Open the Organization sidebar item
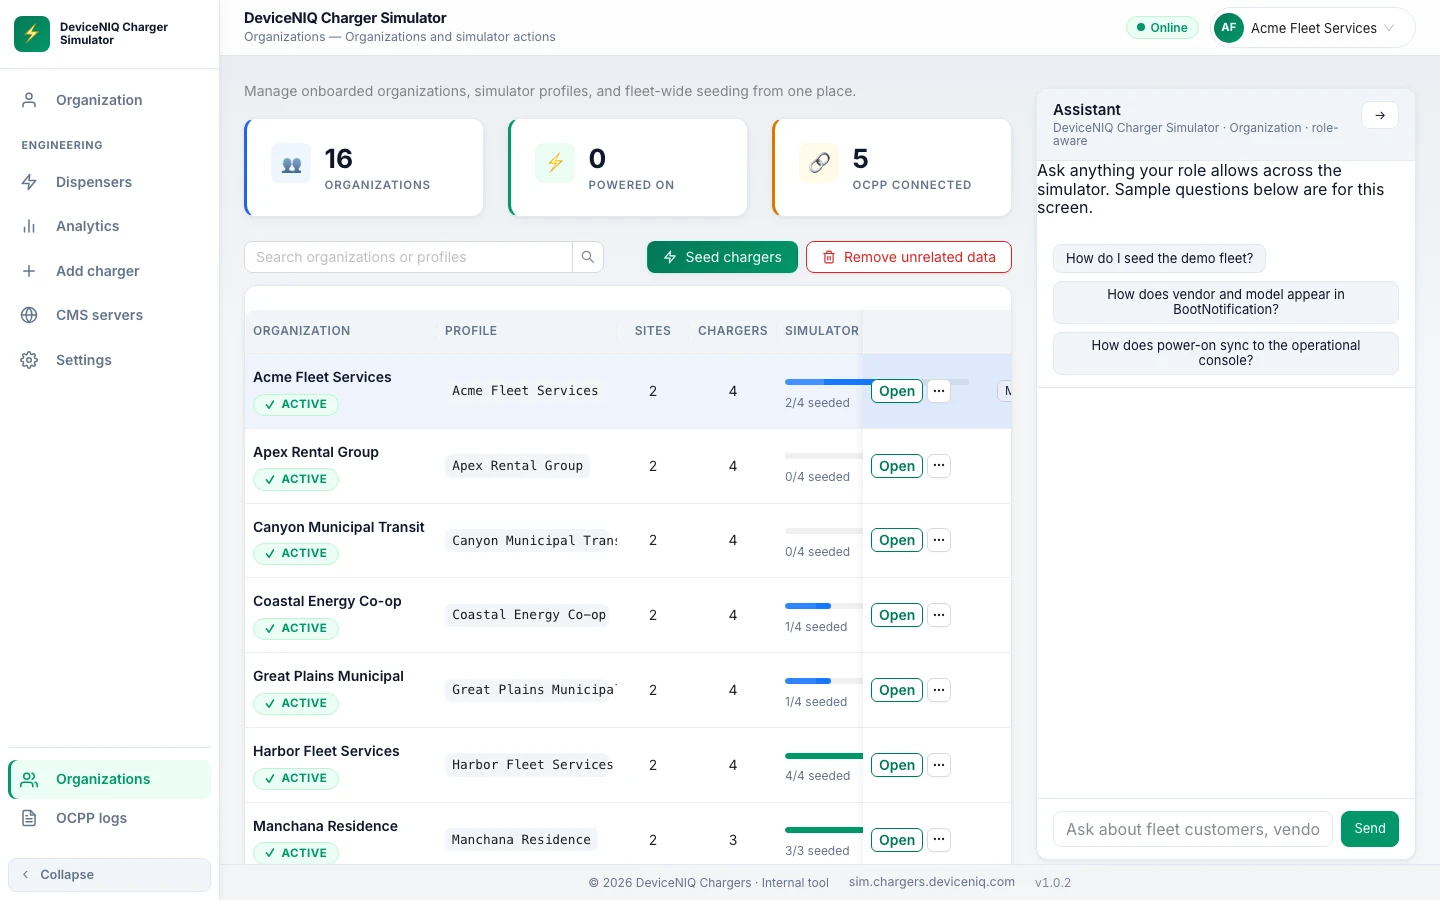Viewport: 1440px width, 900px height. coord(110,100)
